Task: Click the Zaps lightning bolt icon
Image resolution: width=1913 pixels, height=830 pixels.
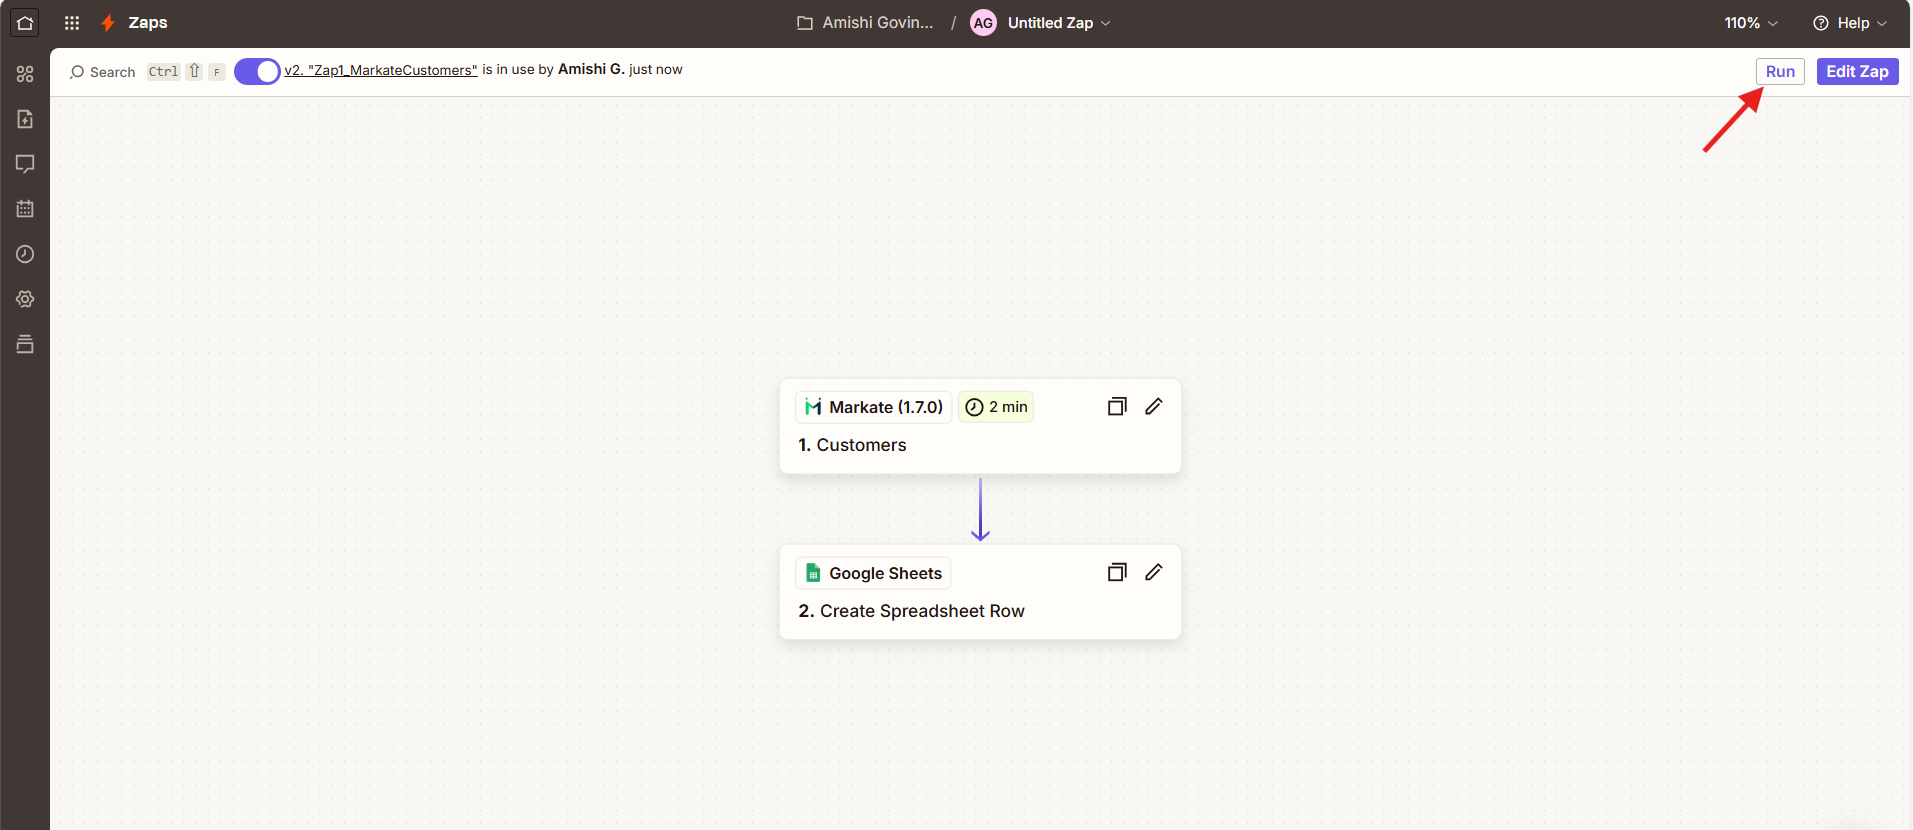Action: pos(108,23)
